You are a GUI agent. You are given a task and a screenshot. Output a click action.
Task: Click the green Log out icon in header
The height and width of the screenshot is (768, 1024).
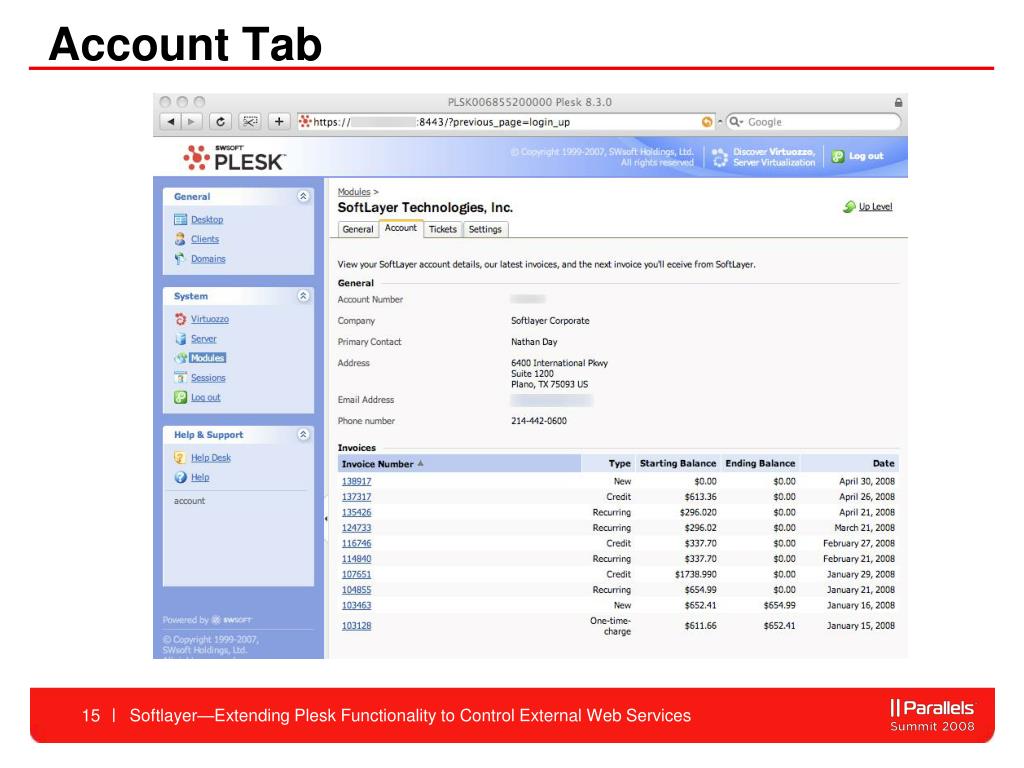tap(838, 156)
